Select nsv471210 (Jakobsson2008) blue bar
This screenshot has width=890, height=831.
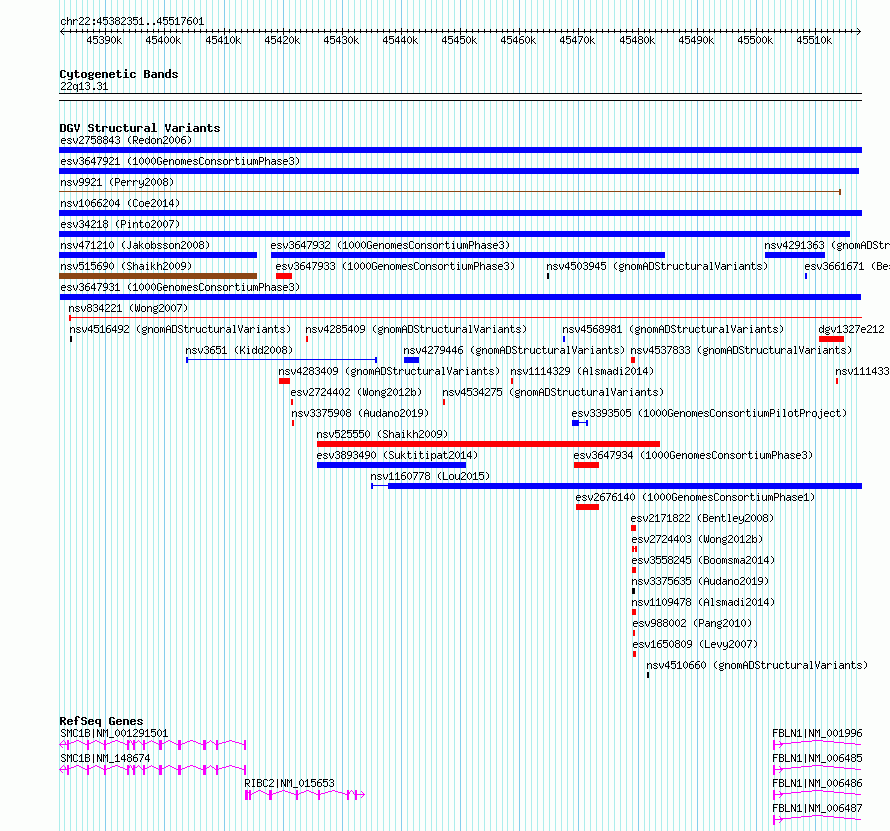pyautogui.click(x=158, y=255)
